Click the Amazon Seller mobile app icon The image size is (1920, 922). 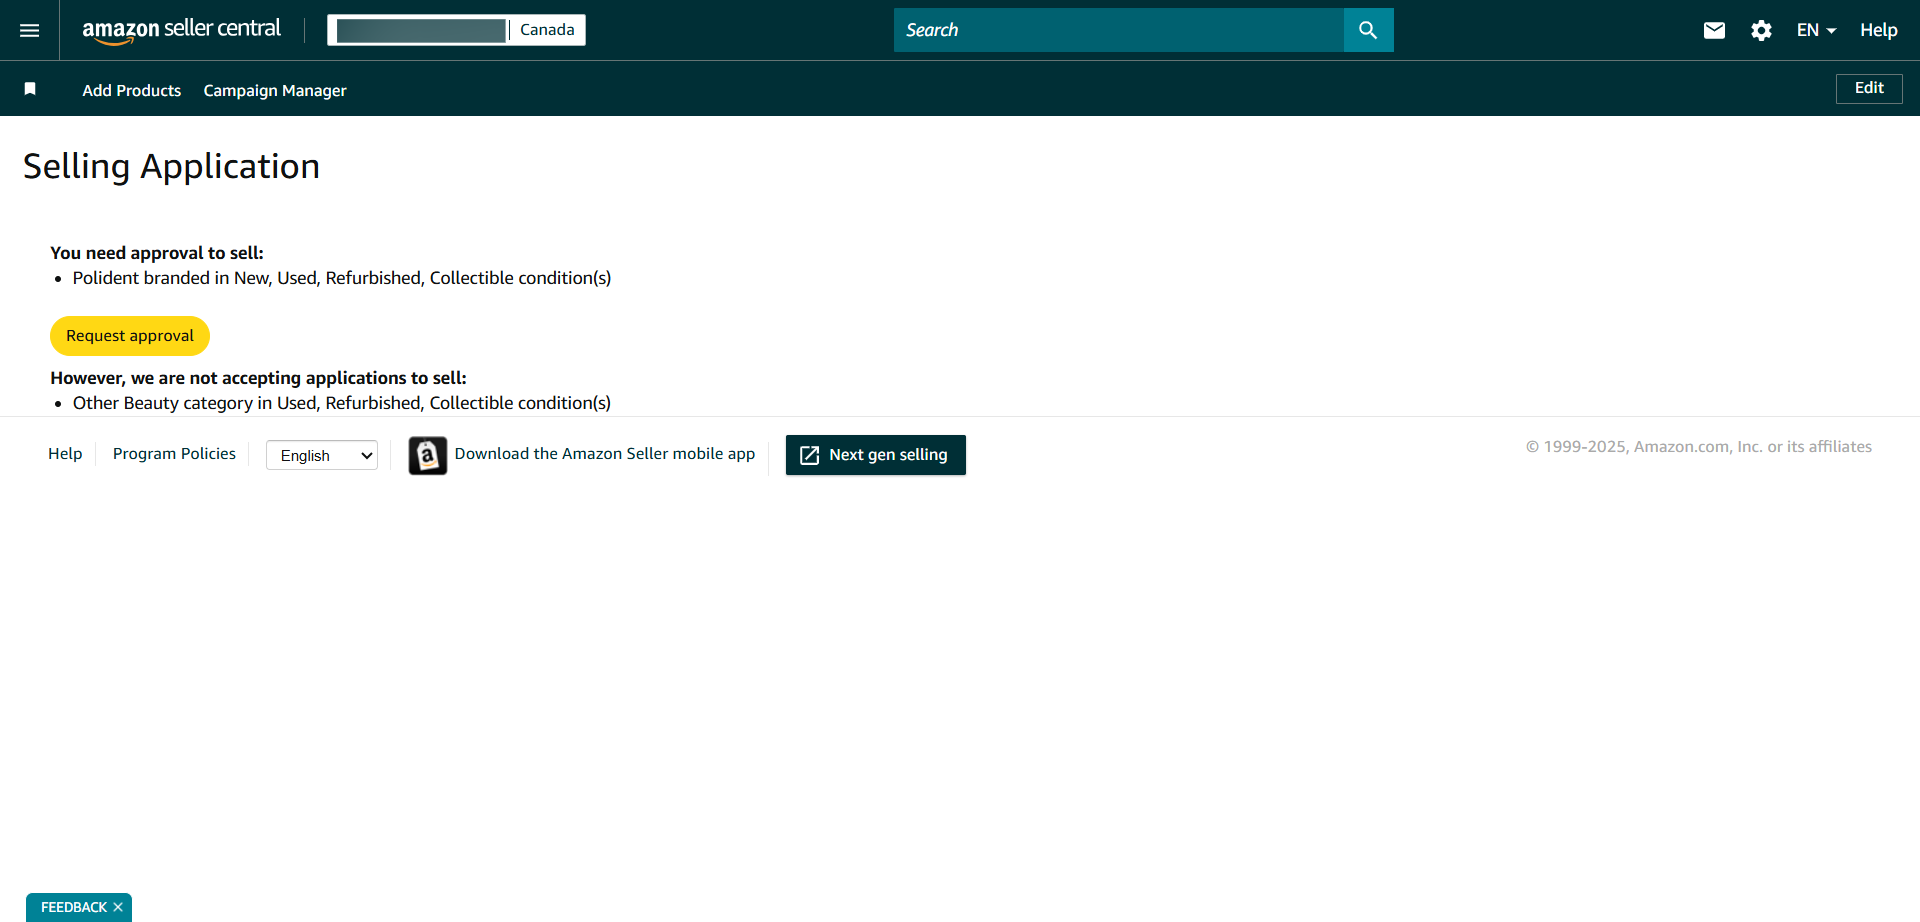428,455
